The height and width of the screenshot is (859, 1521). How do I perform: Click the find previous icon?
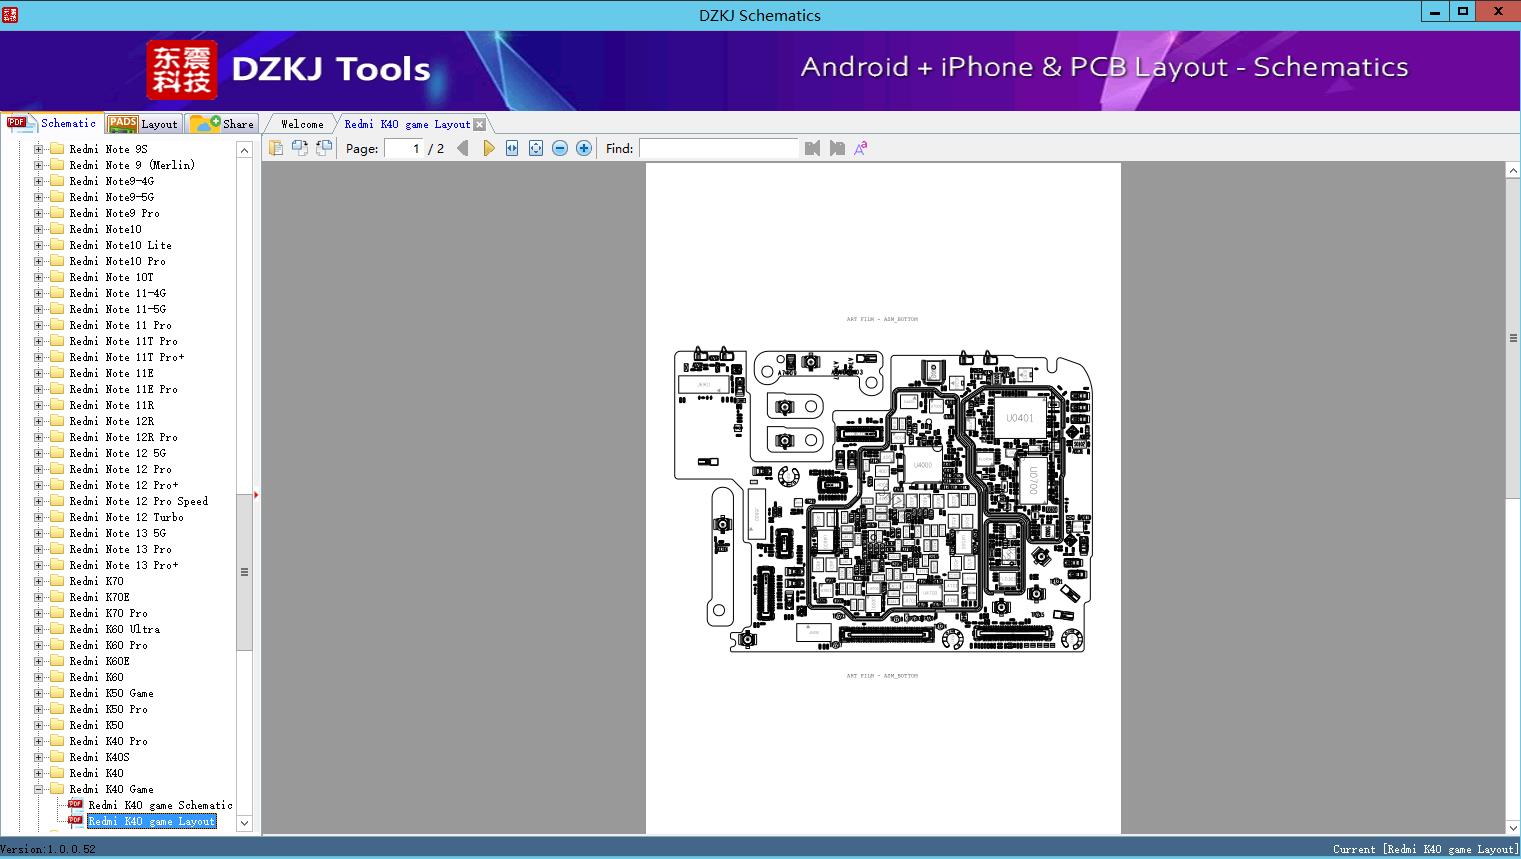point(812,148)
